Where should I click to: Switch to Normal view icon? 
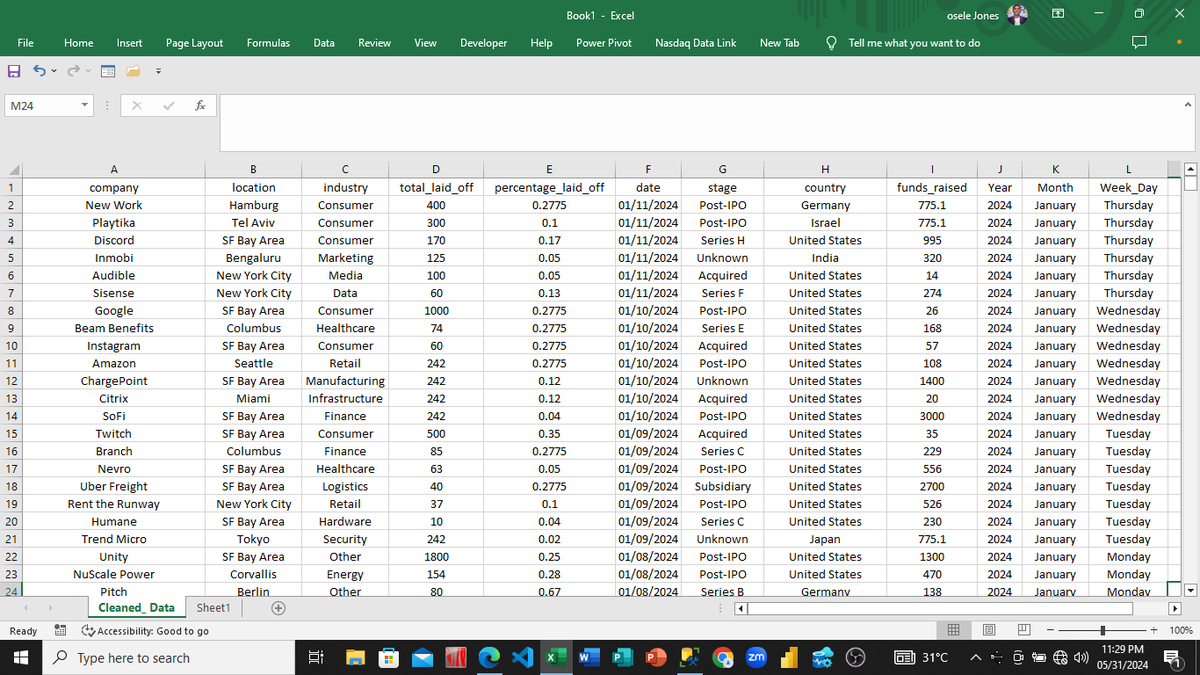tap(952, 630)
